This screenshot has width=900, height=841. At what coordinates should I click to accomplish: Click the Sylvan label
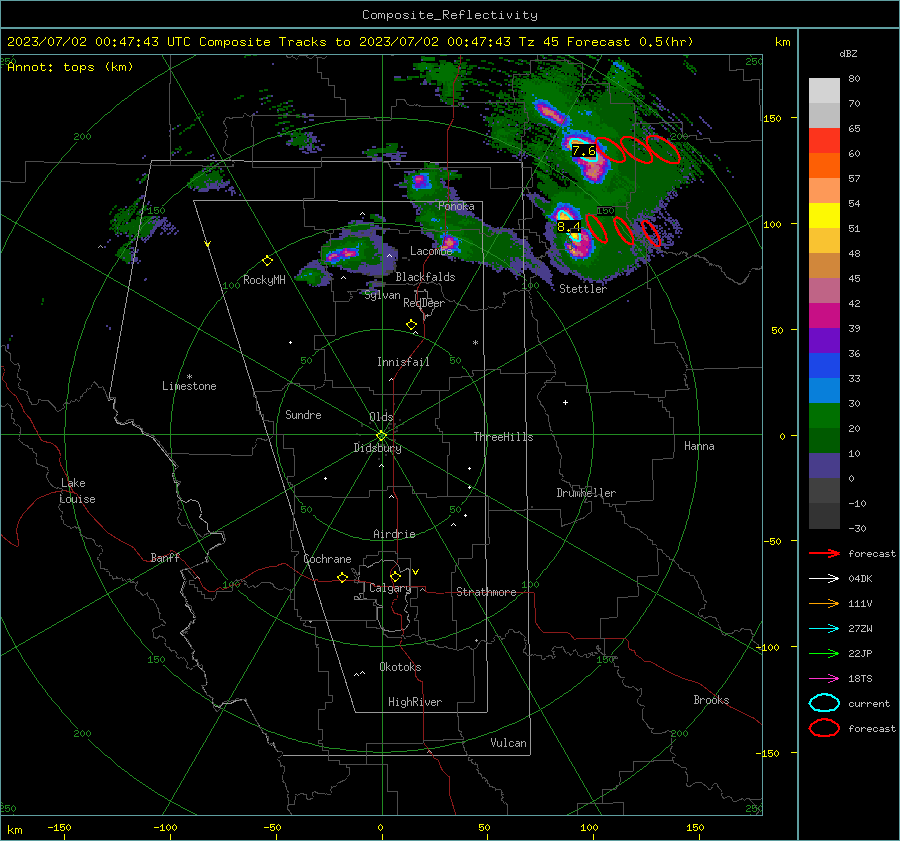pos(382,295)
